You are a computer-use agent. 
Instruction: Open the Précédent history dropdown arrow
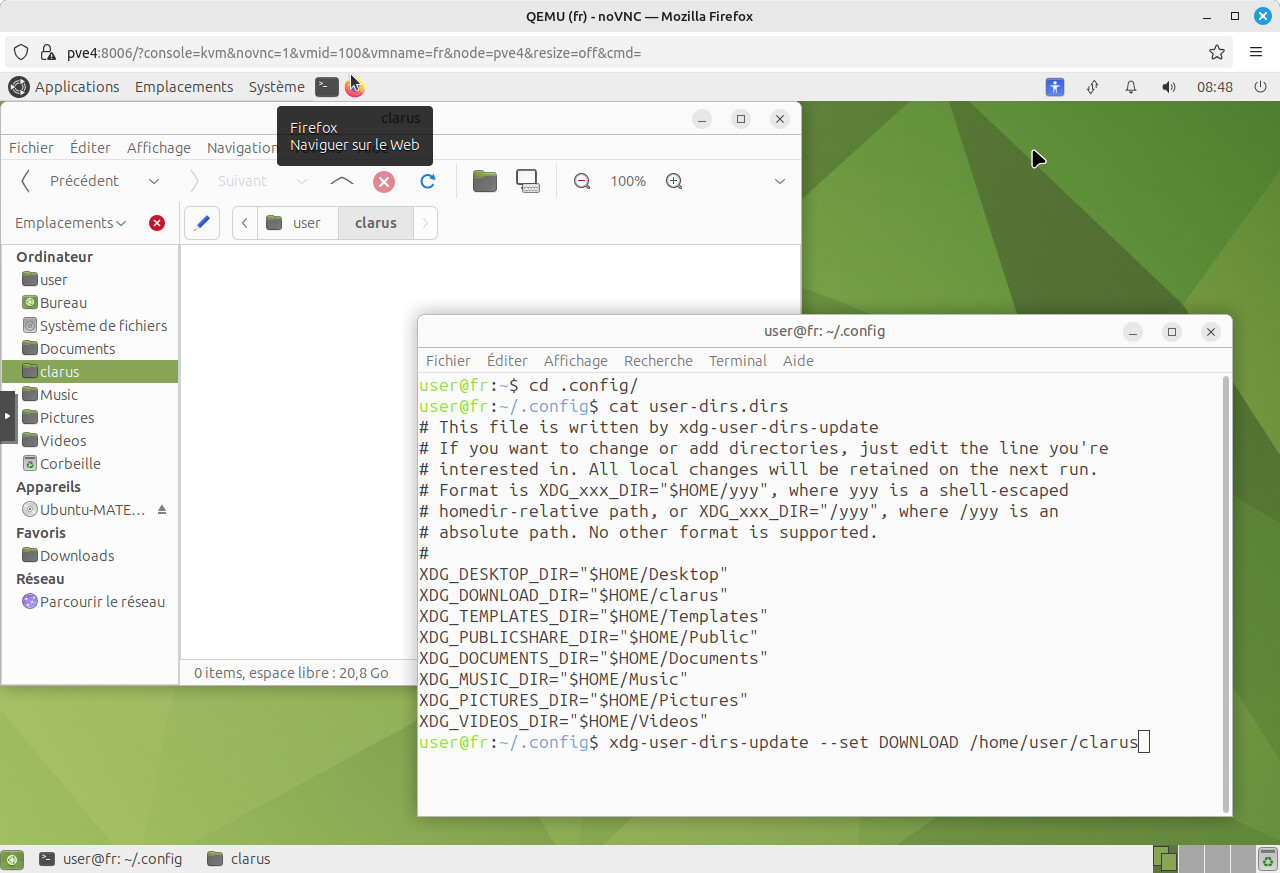(154, 181)
